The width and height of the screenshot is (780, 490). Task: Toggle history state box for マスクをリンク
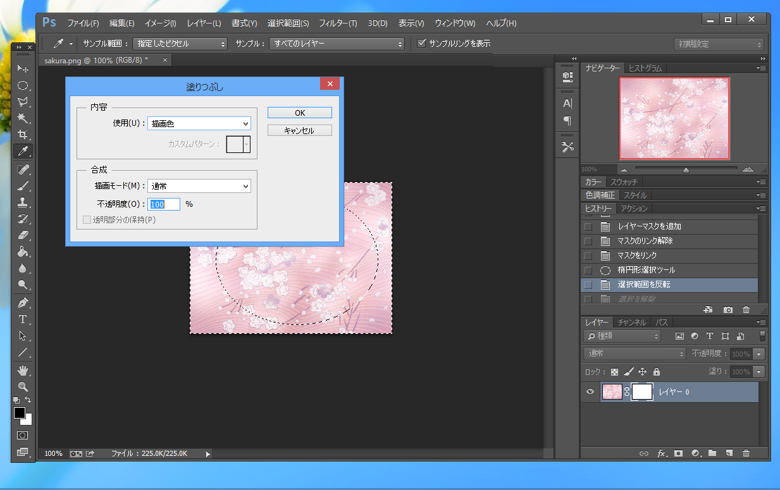tap(588, 256)
